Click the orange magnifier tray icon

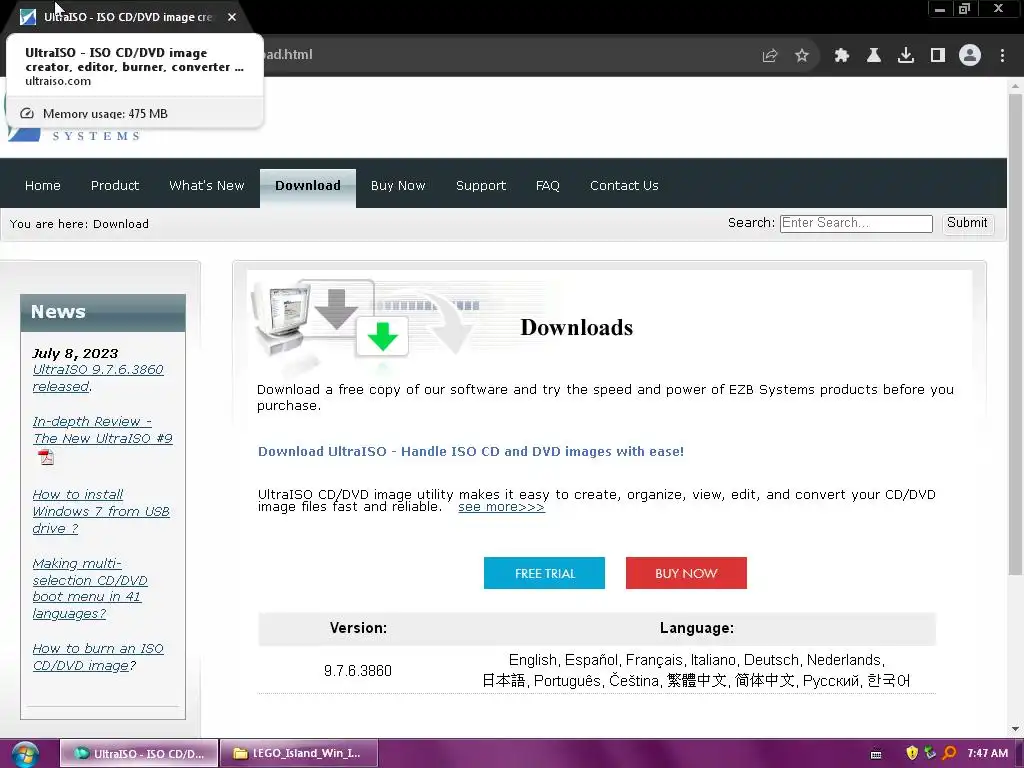click(949, 753)
